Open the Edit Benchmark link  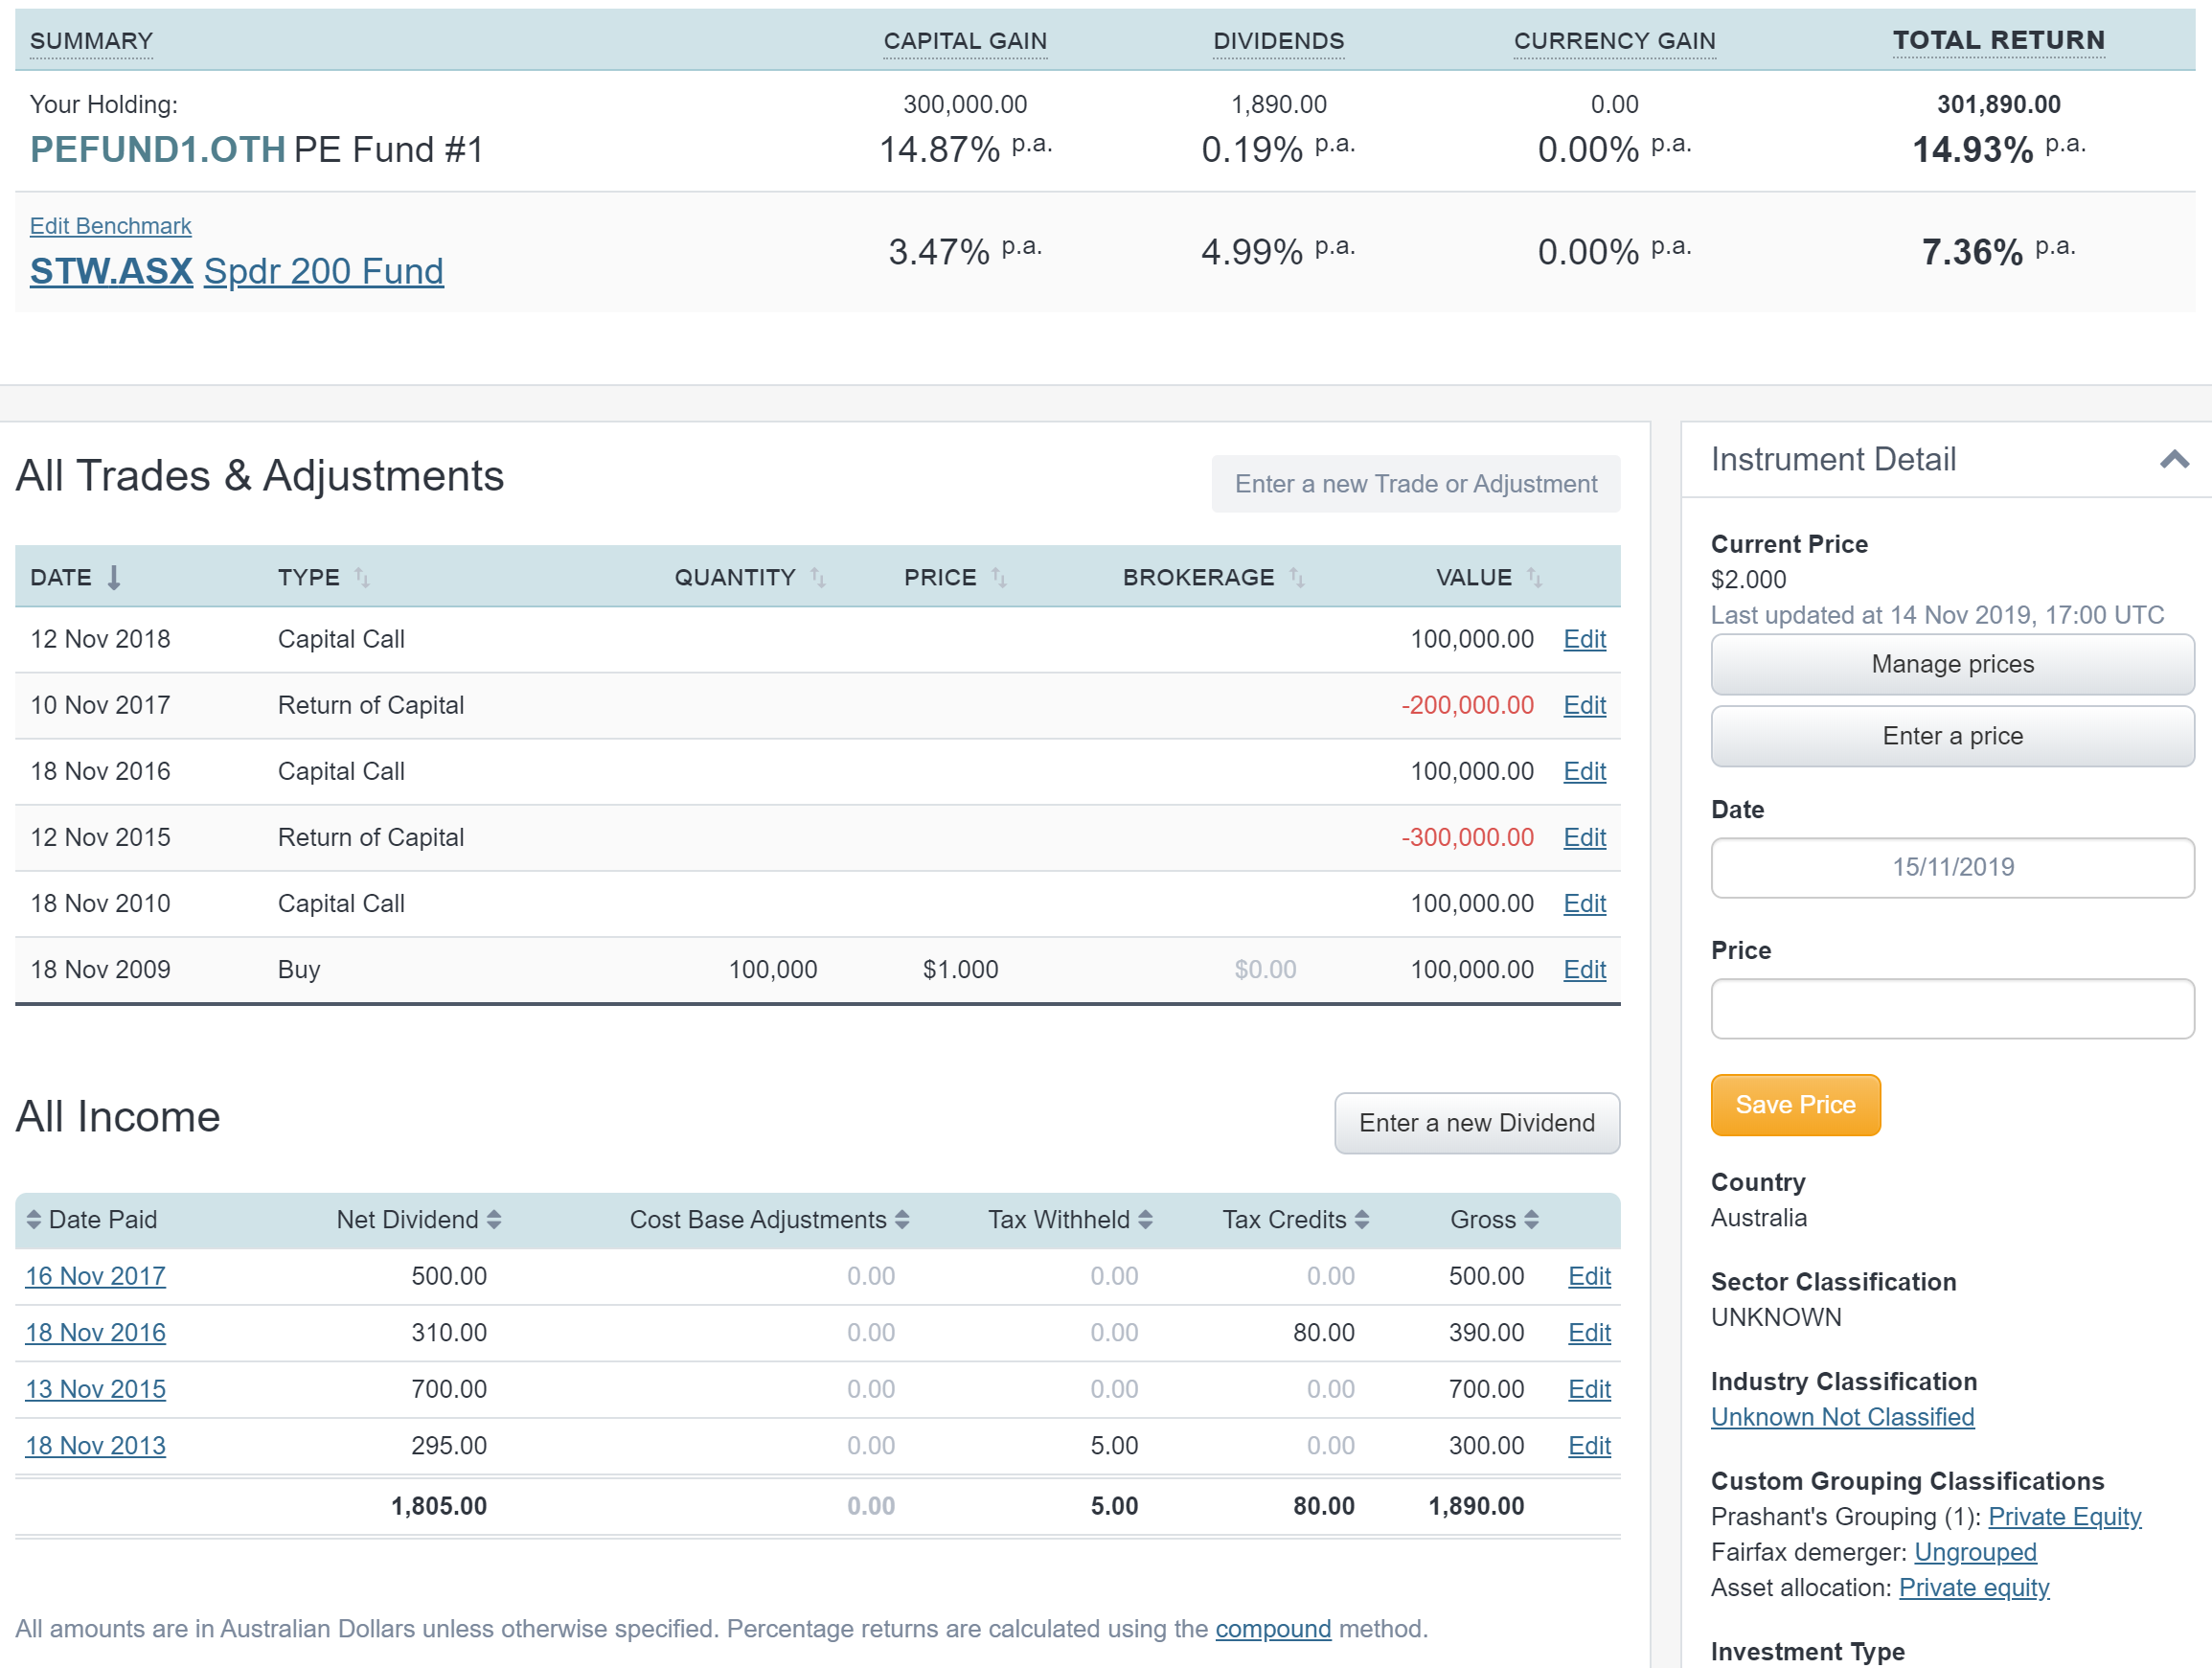point(110,226)
